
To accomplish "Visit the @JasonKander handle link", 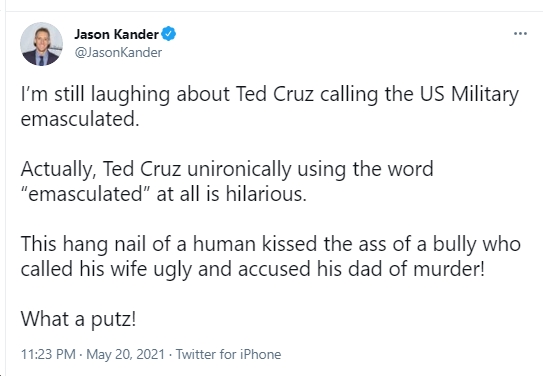I will tap(118, 53).
